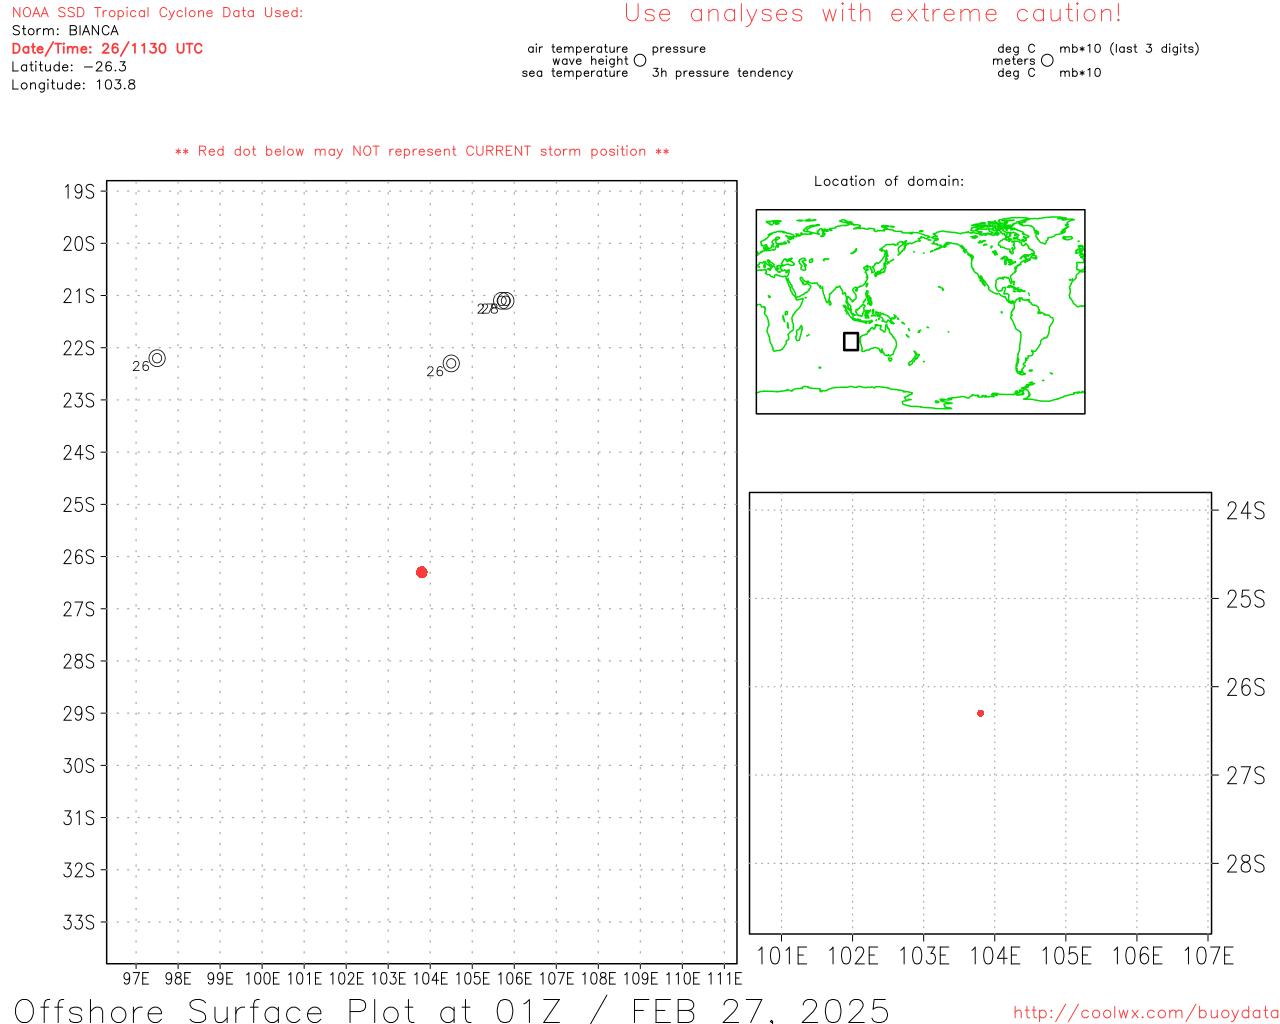
Task: Click the buoy station marker near 97E 22S
Action: 157,358
